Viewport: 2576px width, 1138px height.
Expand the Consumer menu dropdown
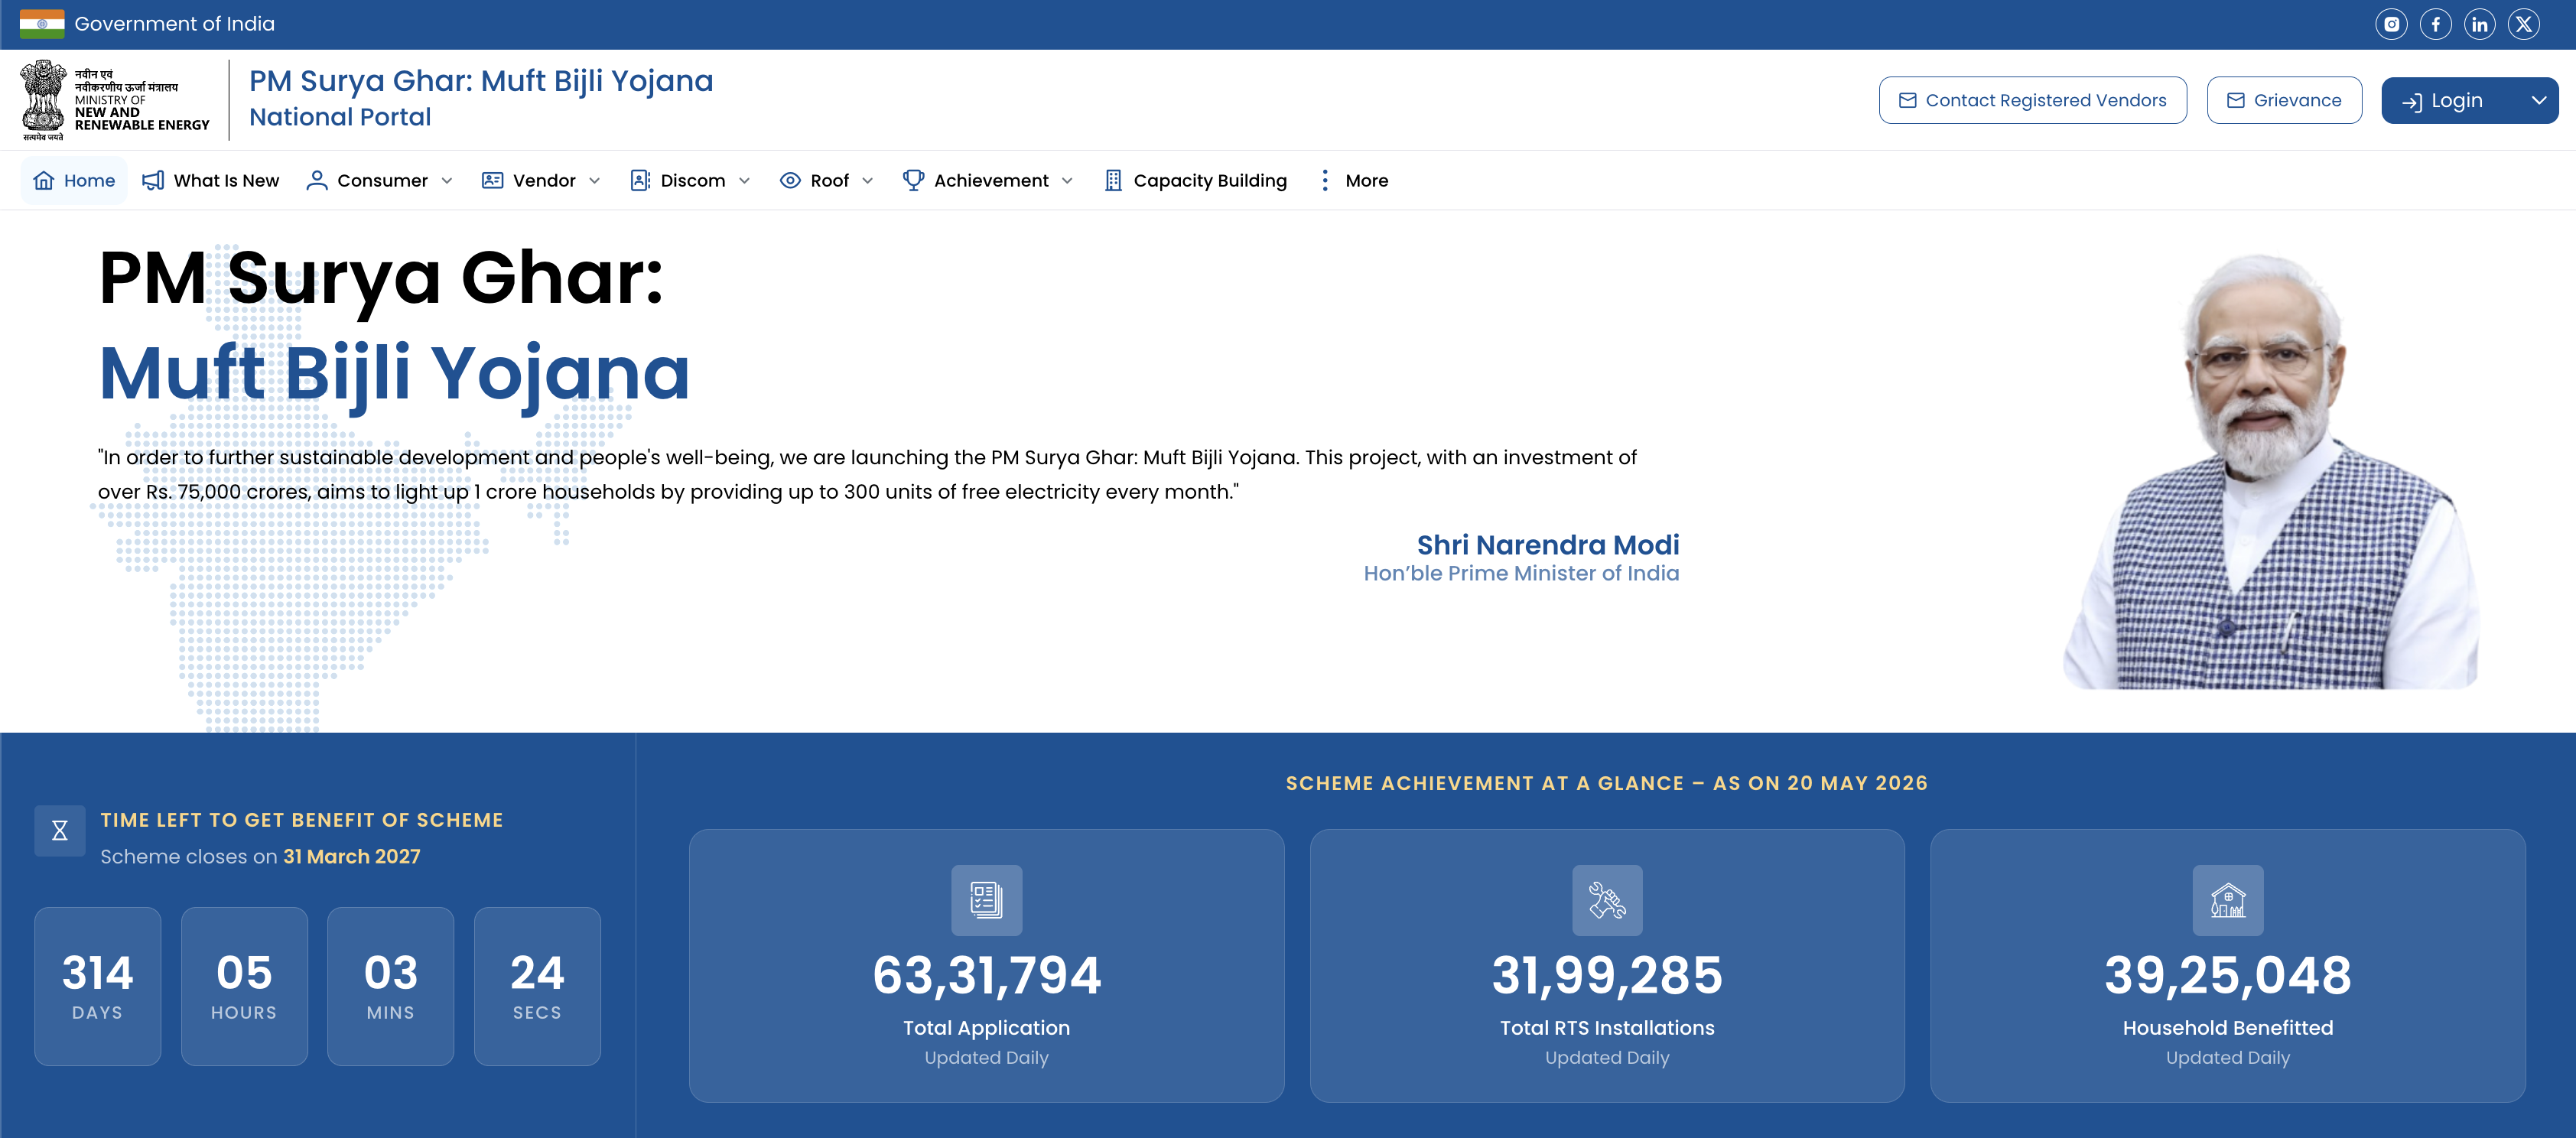tap(380, 181)
